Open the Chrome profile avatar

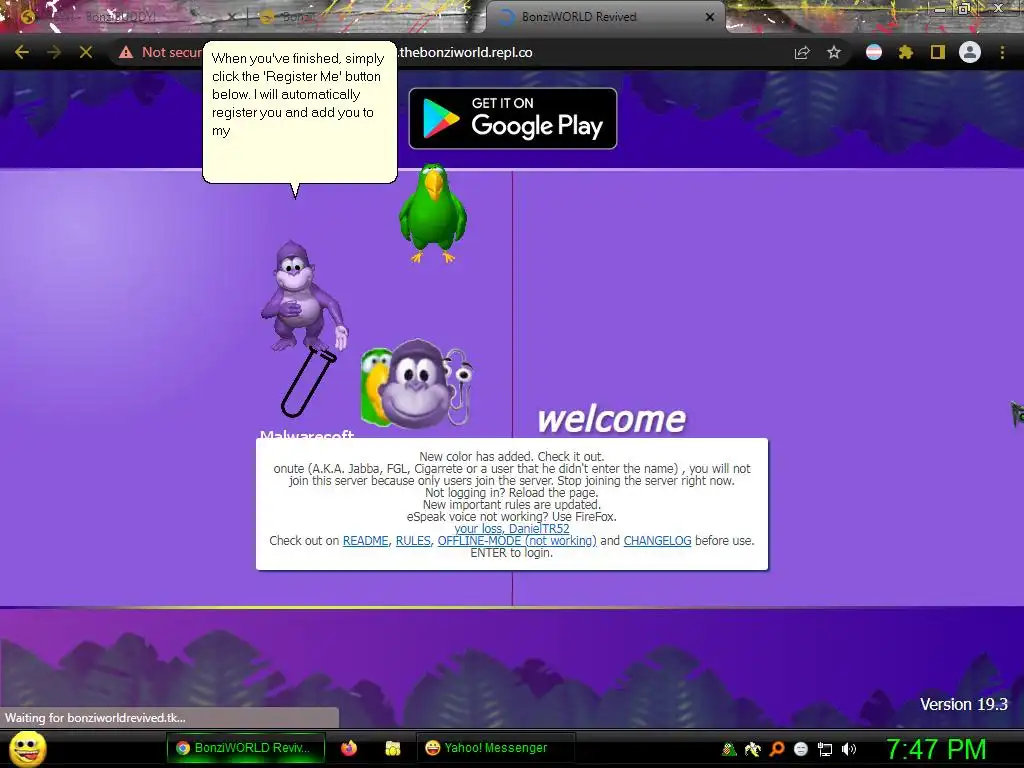pyautogui.click(x=970, y=52)
